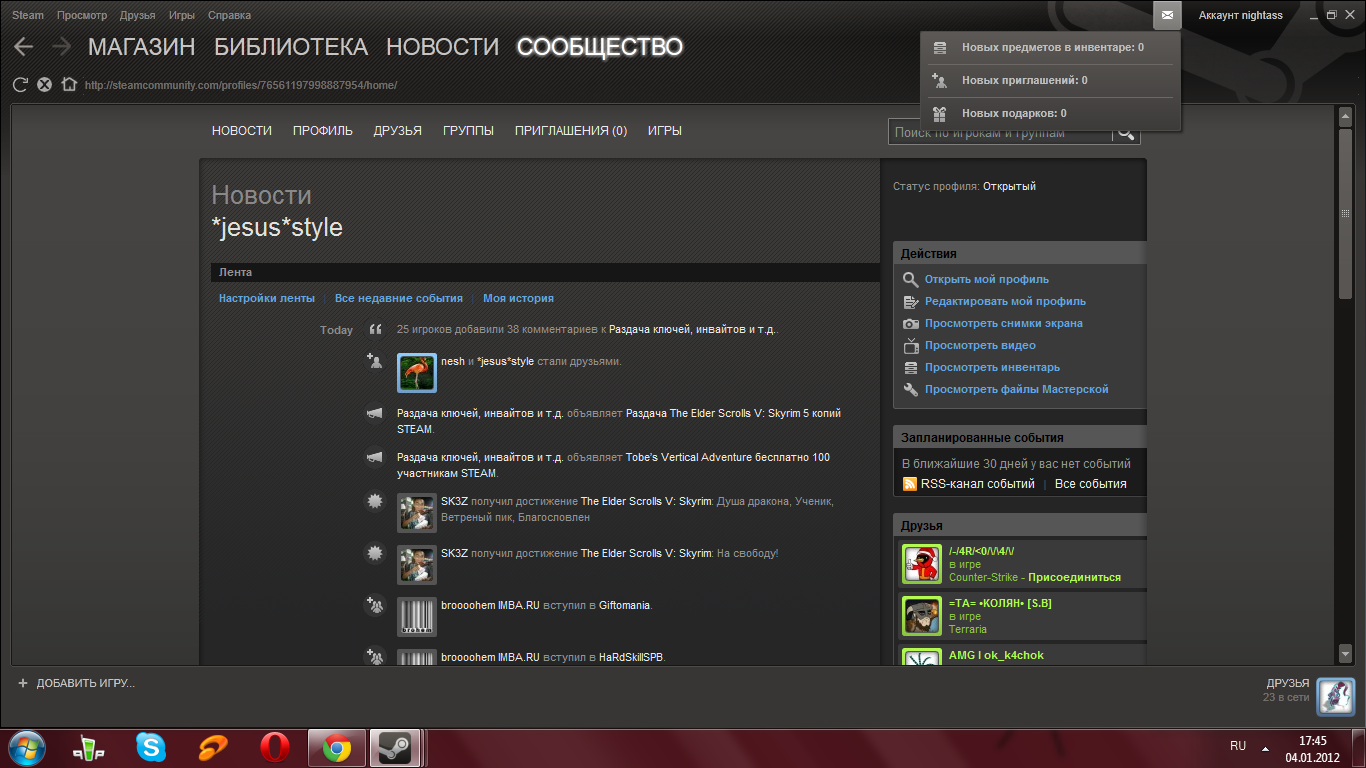Click wrench icon for Workshop files
This screenshot has height=768, width=1366.
coord(910,390)
